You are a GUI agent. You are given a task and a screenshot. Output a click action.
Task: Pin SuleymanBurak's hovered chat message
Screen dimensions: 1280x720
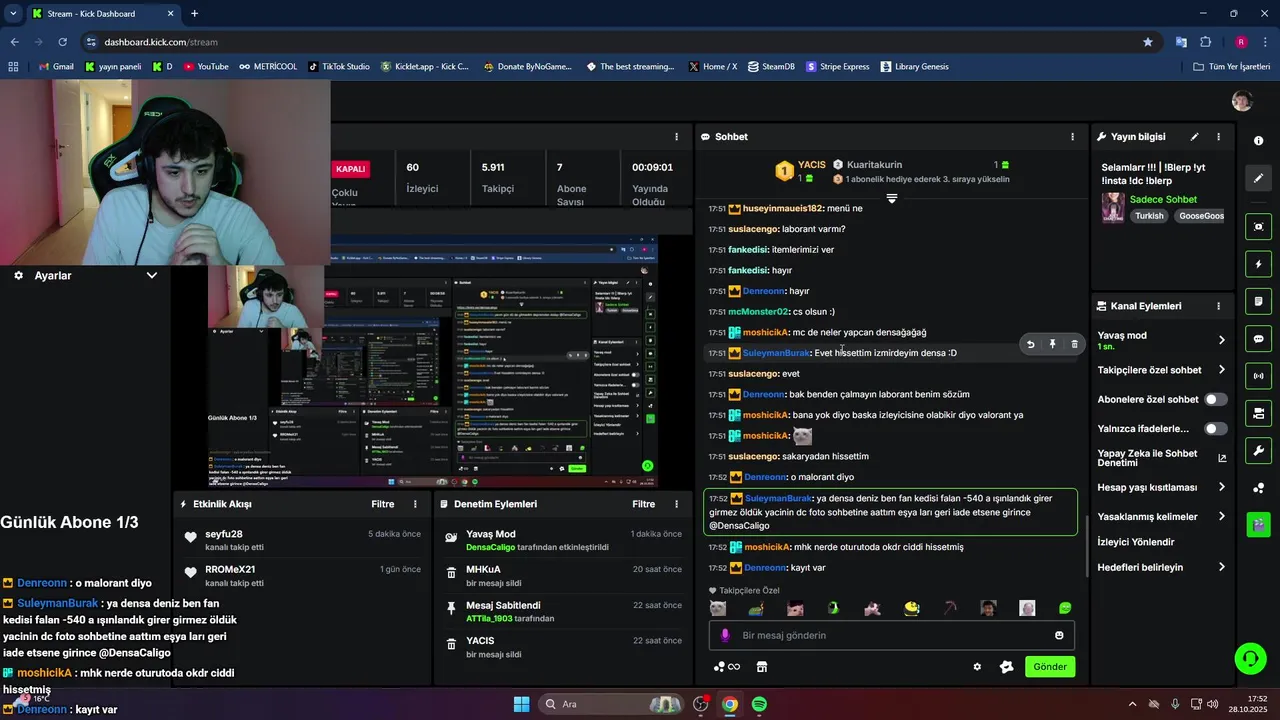[1052, 344]
